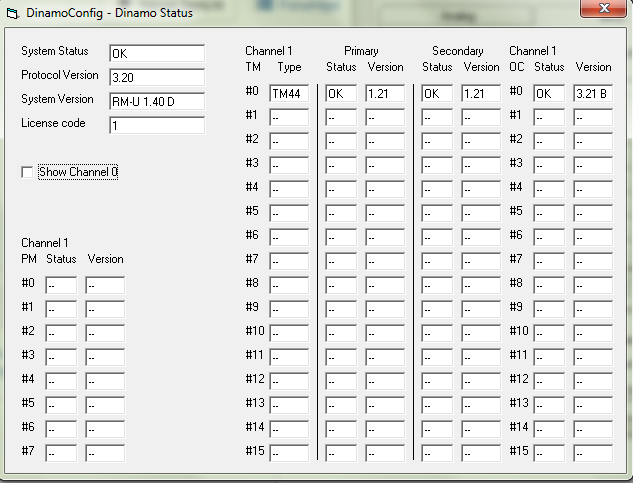Focus the License code field
The width and height of the screenshot is (633, 483).
click(156, 125)
